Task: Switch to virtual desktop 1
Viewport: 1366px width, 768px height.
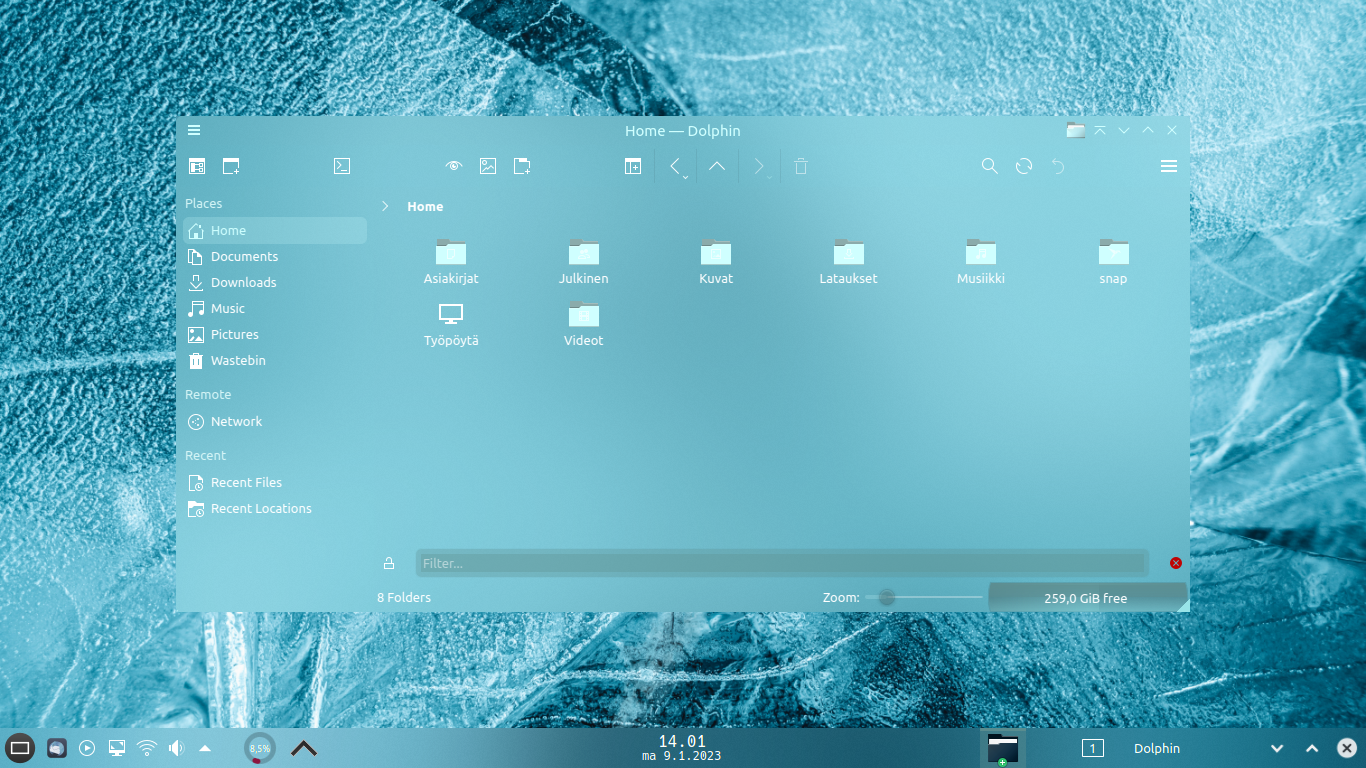Action: (x=1093, y=748)
